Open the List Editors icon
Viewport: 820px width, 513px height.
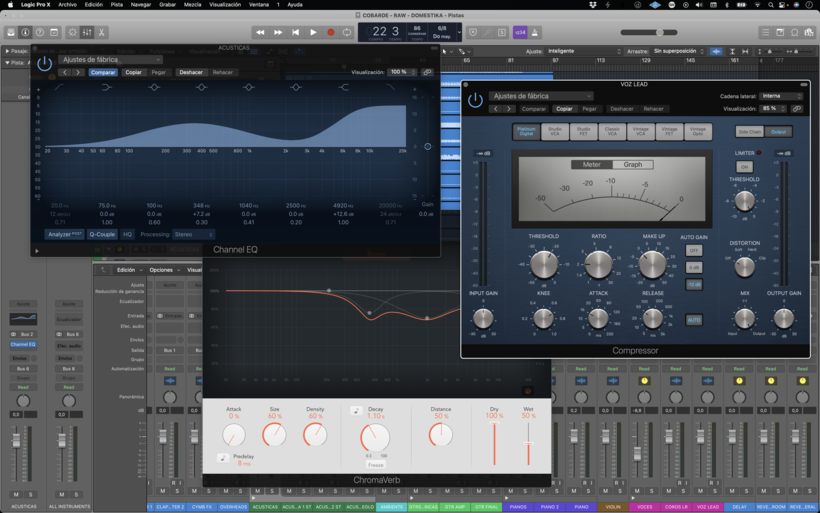click(x=766, y=32)
